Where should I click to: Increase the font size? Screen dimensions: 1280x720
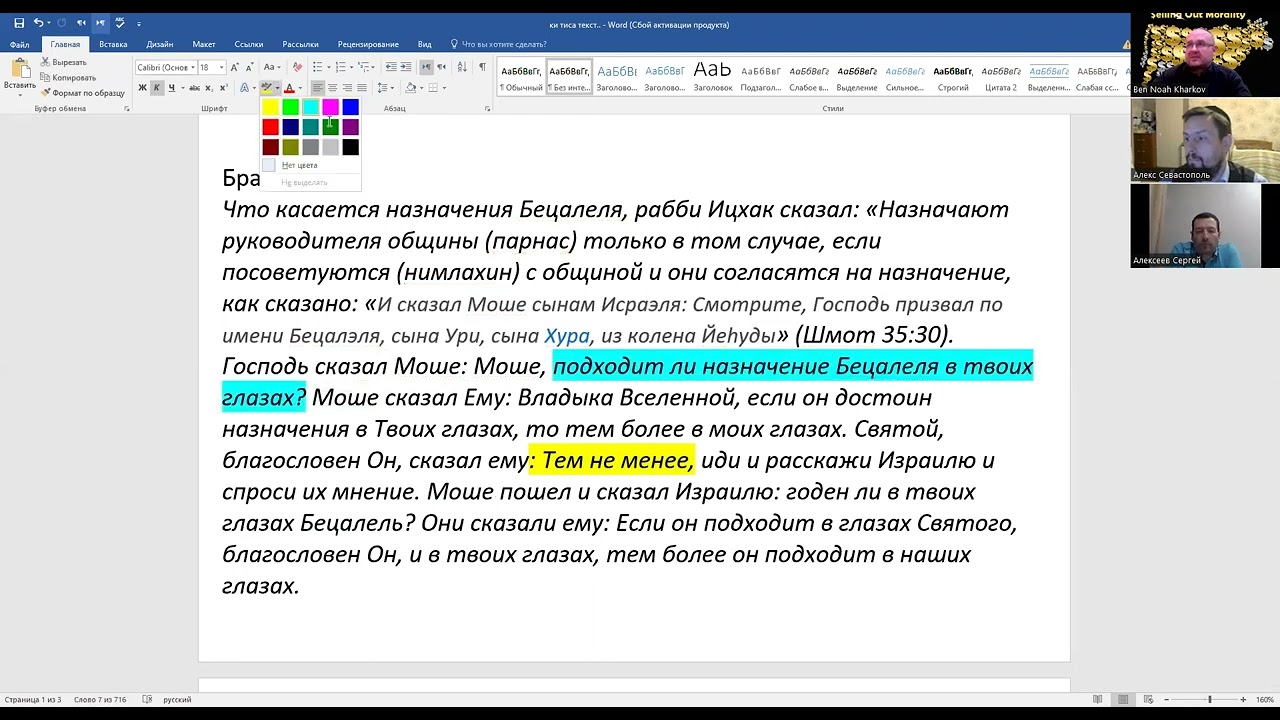coord(234,67)
